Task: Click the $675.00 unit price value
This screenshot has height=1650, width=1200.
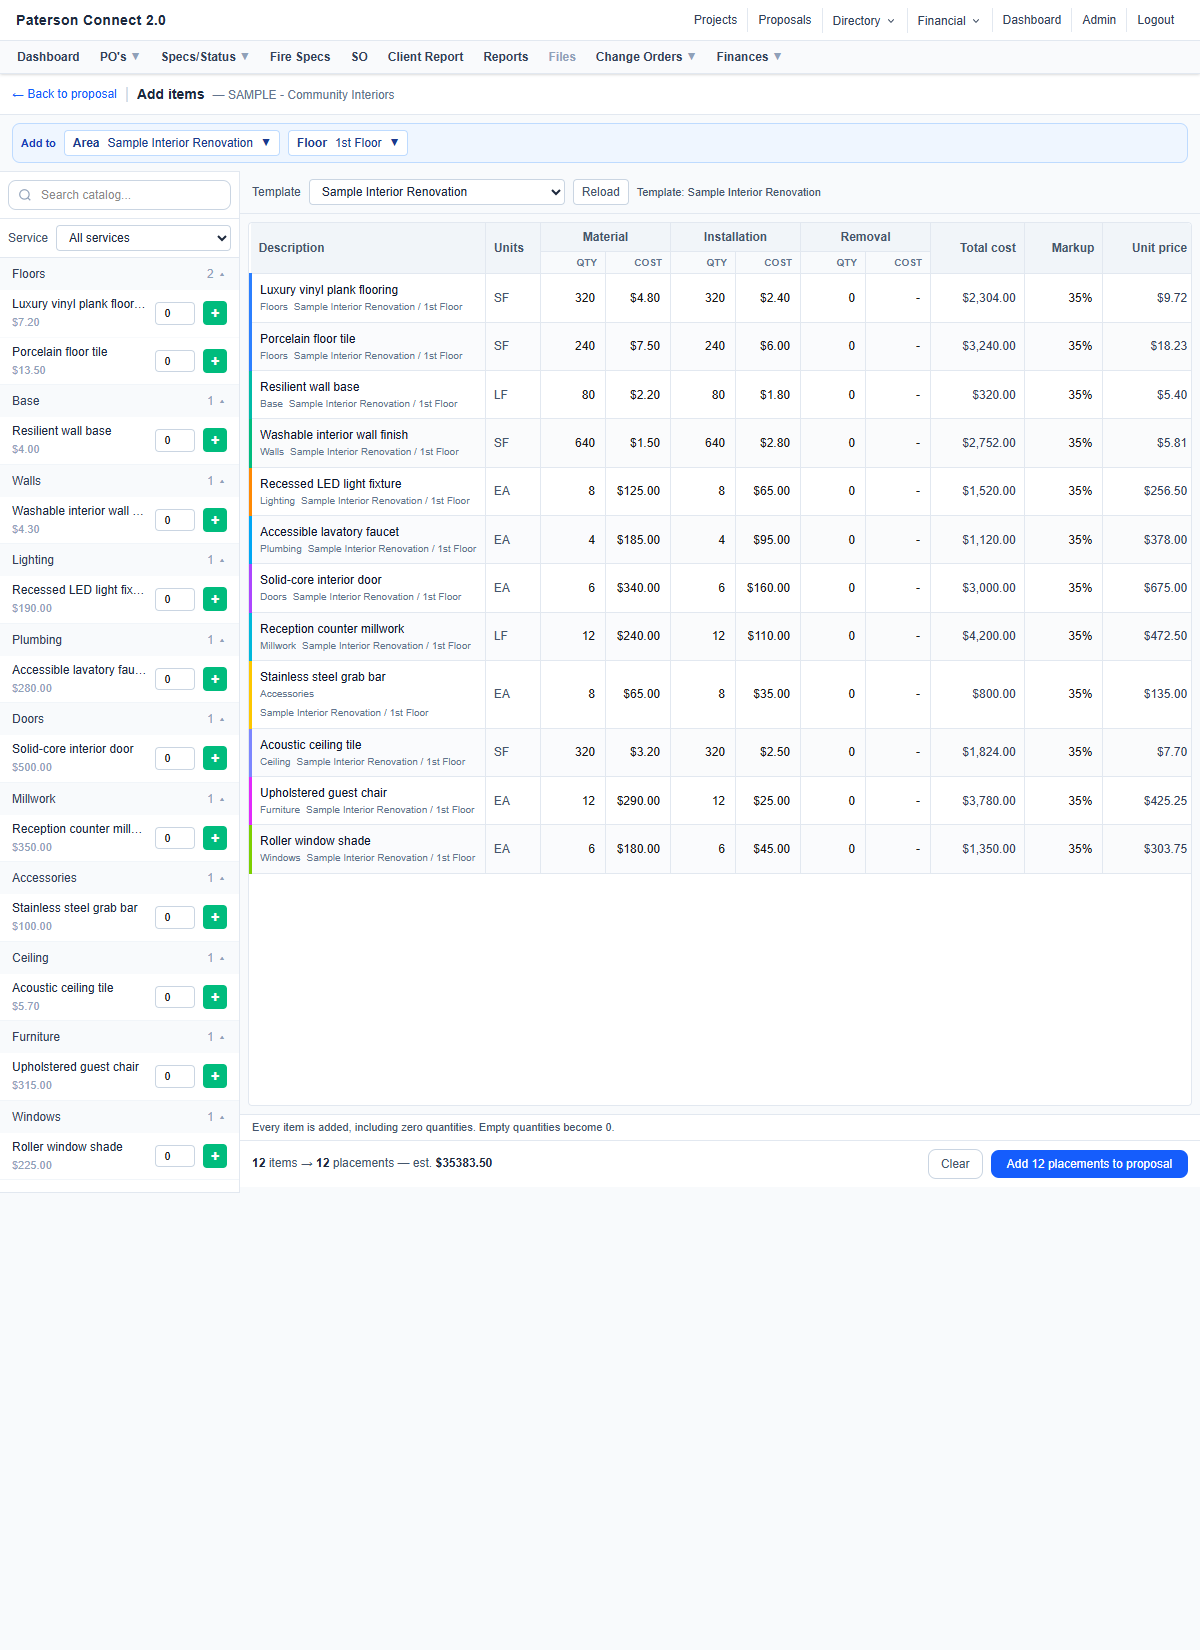Action: 1165,588
